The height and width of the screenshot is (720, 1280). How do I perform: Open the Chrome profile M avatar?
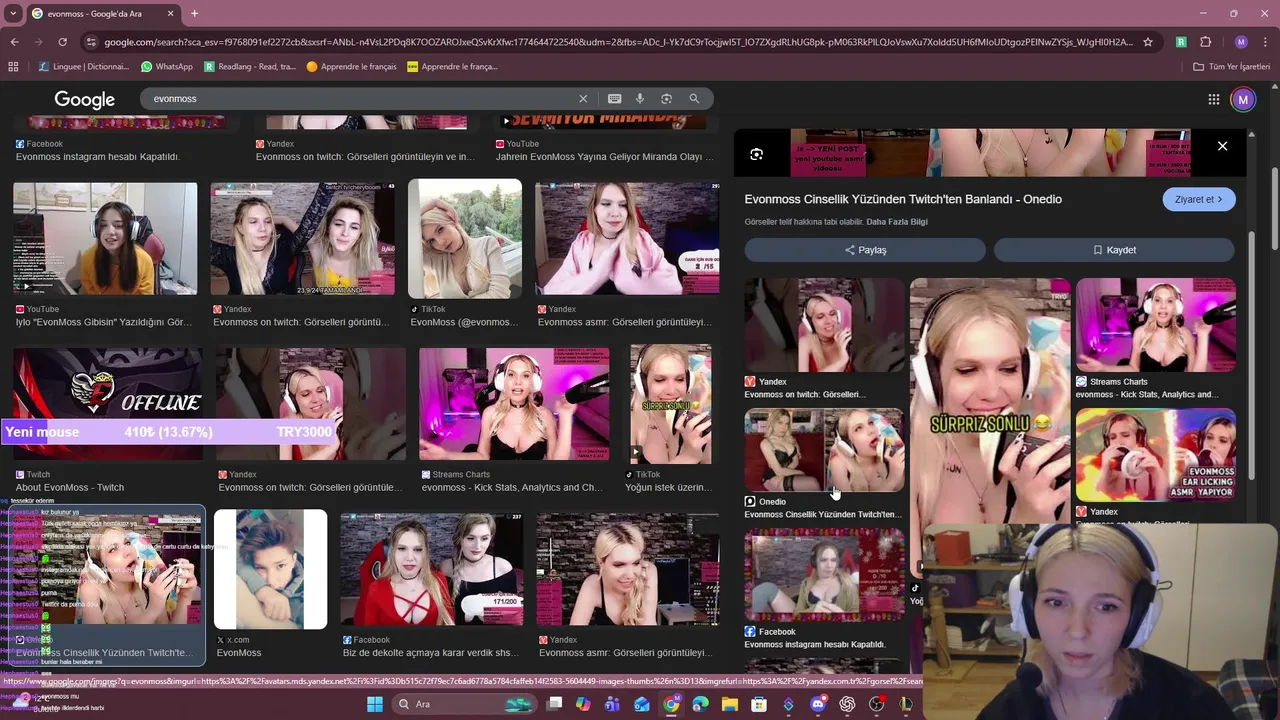pyautogui.click(x=1241, y=42)
